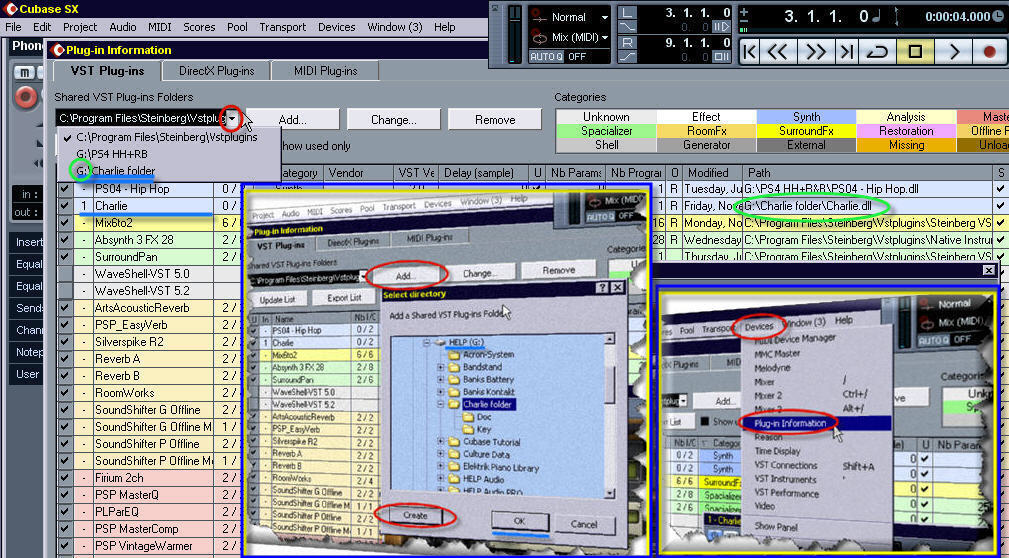Open the File menu
Screen dimensions: 1009x558
point(13,27)
